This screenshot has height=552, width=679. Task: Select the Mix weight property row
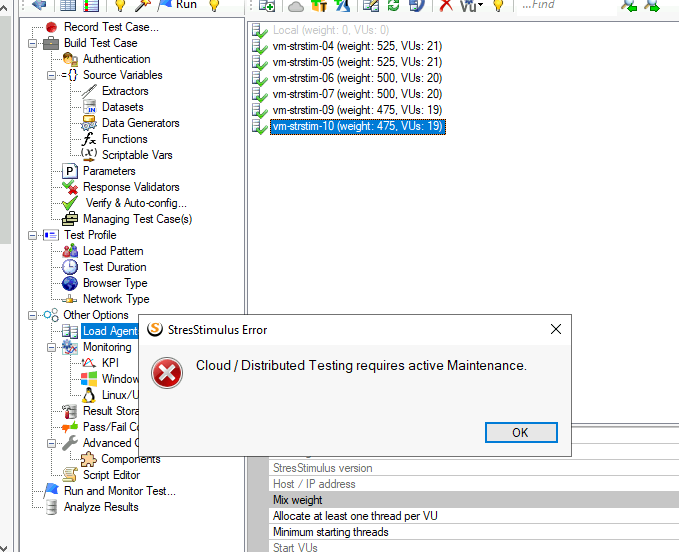474,500
